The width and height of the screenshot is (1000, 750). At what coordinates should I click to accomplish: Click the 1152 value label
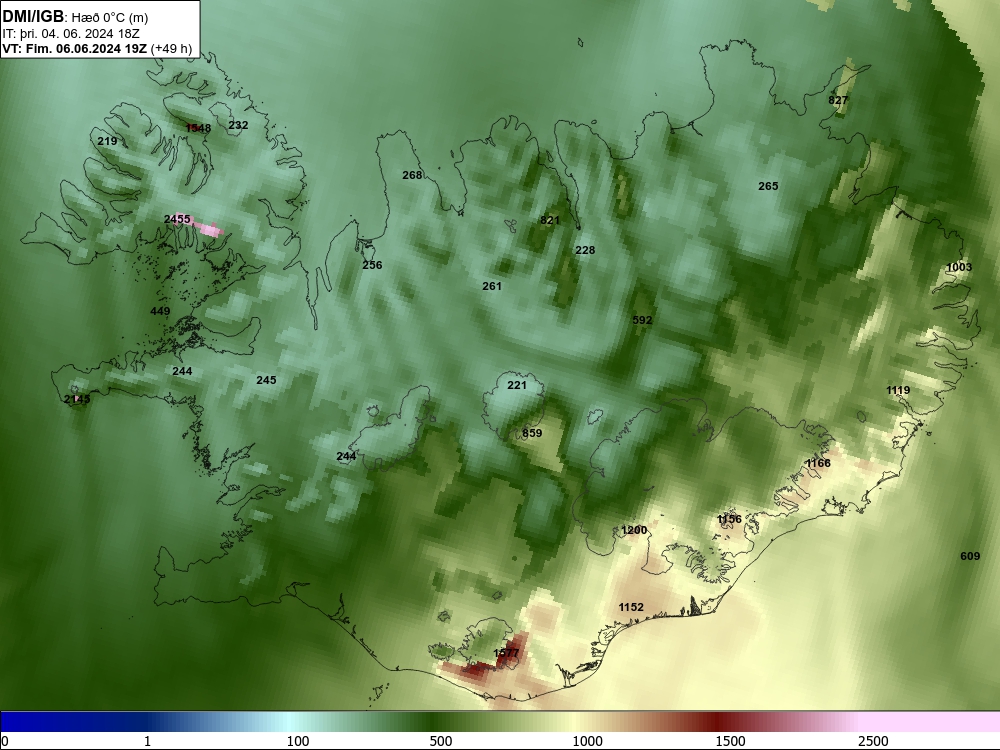coord(631,607)
